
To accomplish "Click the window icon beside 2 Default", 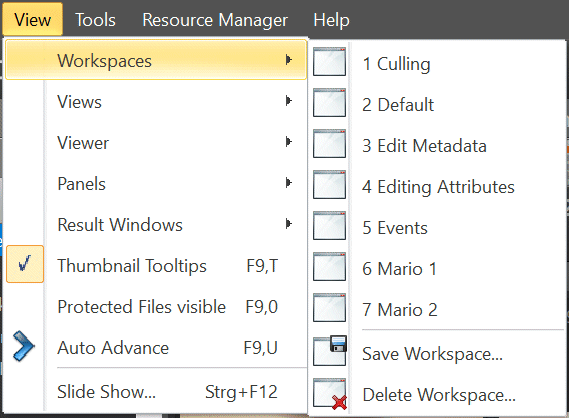I will 329,103.
